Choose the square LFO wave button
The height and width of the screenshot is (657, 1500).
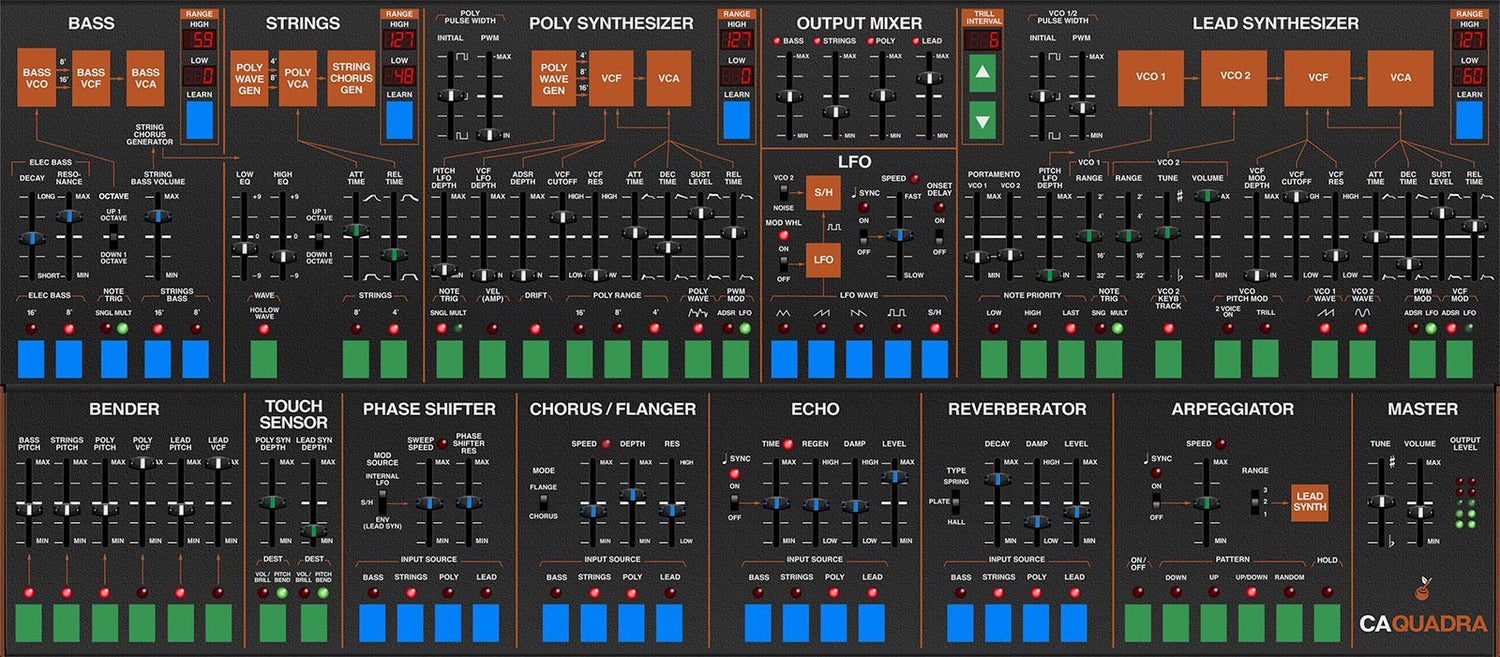point(897,358)
